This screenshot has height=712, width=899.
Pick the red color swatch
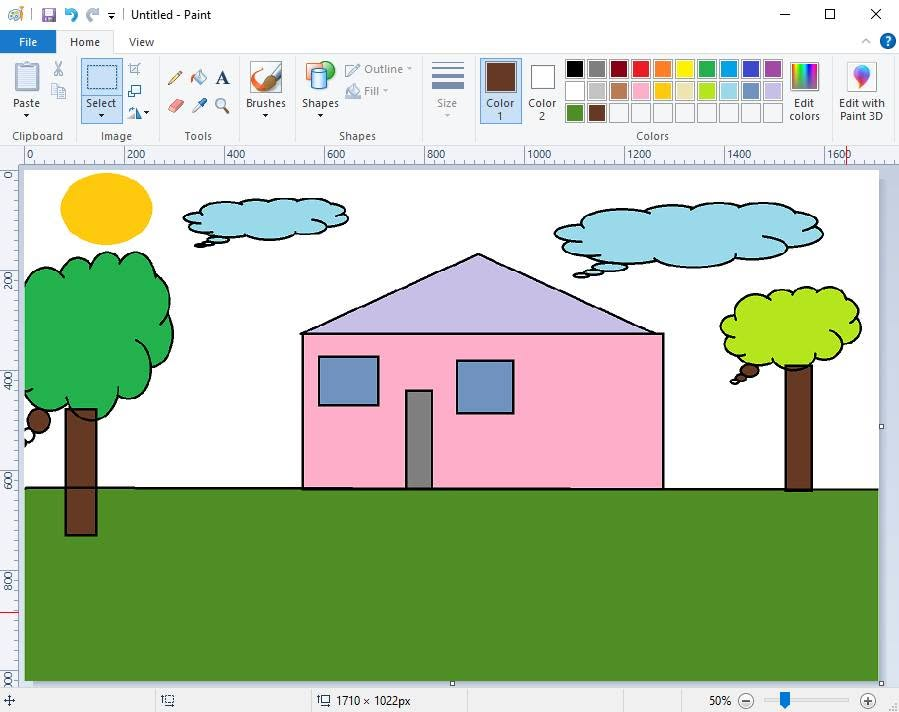(x=640, y=69)
